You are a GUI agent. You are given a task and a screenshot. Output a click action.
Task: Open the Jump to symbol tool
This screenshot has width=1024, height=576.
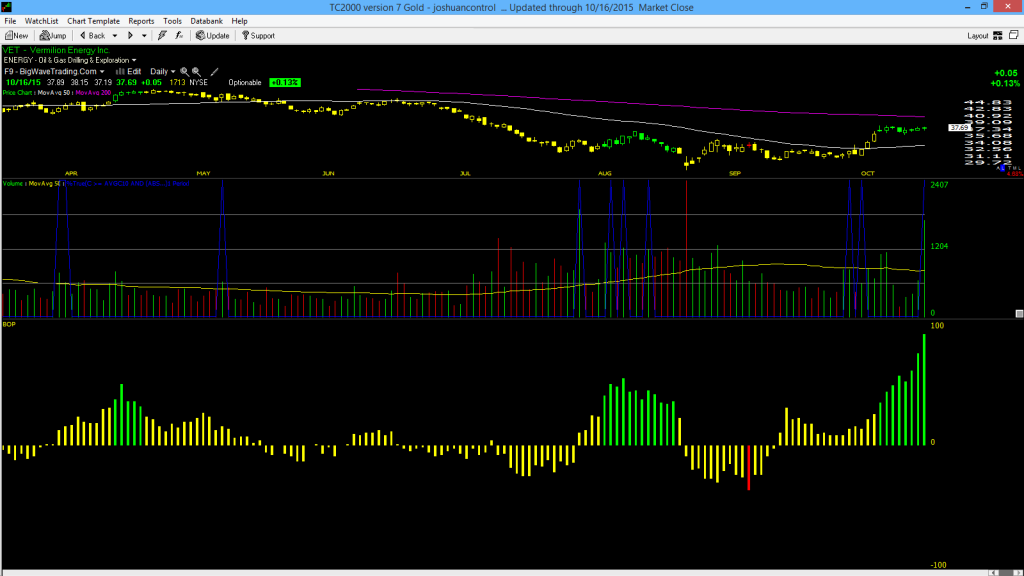click(53, 35)
